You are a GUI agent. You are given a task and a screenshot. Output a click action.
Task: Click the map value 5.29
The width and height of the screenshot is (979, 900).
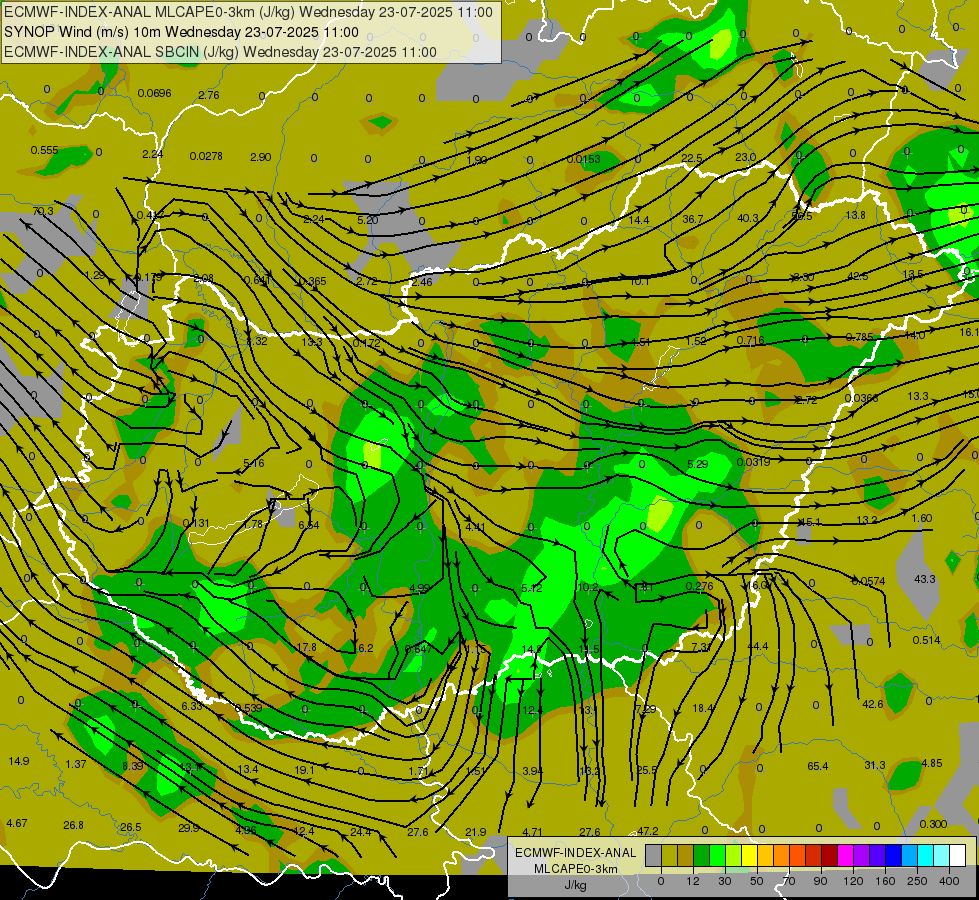pos(697,464)
